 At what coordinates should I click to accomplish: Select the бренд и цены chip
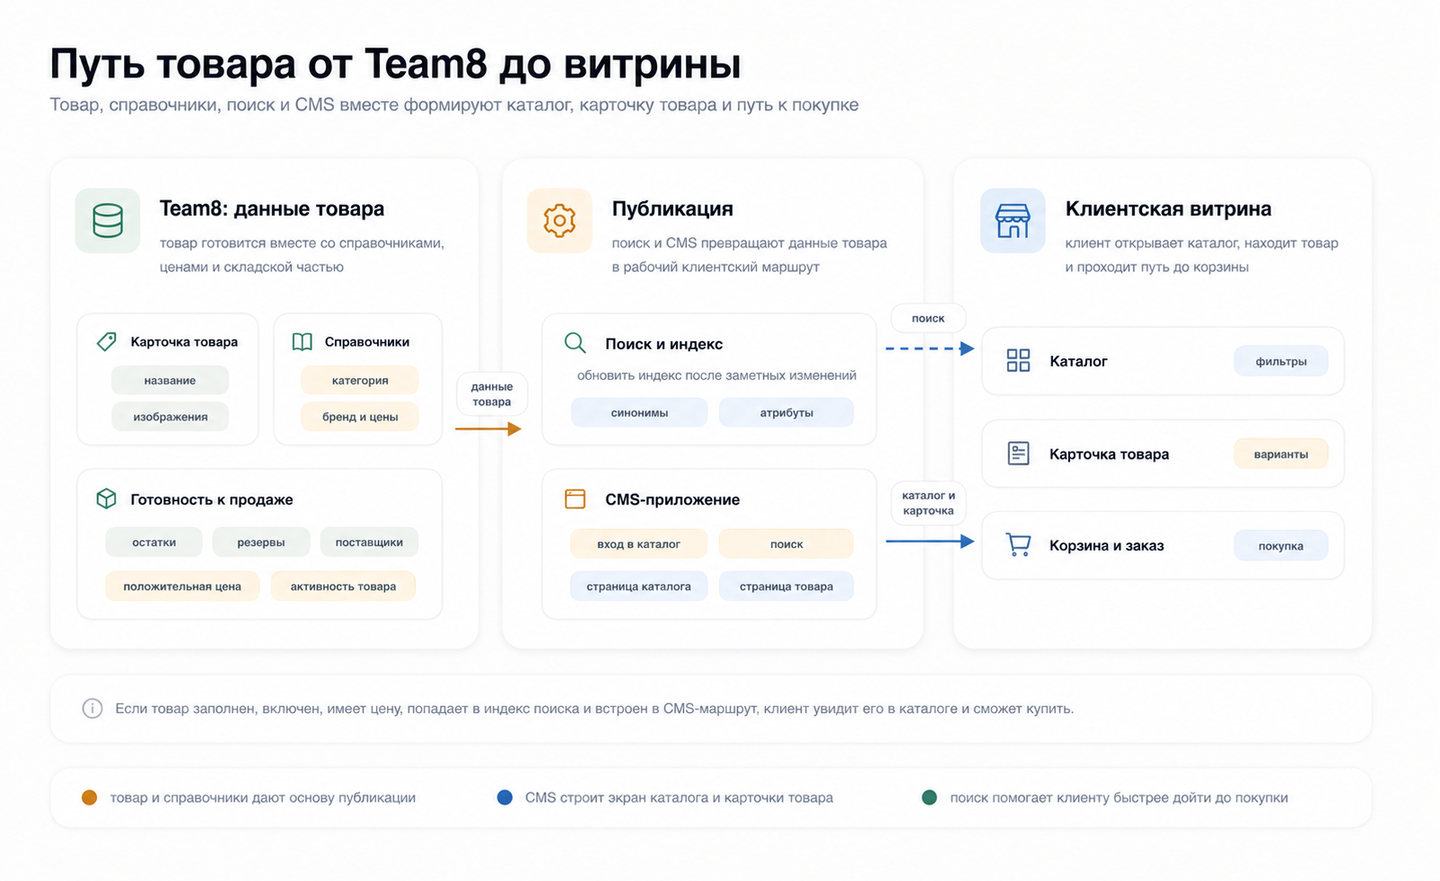click(360, 416)
